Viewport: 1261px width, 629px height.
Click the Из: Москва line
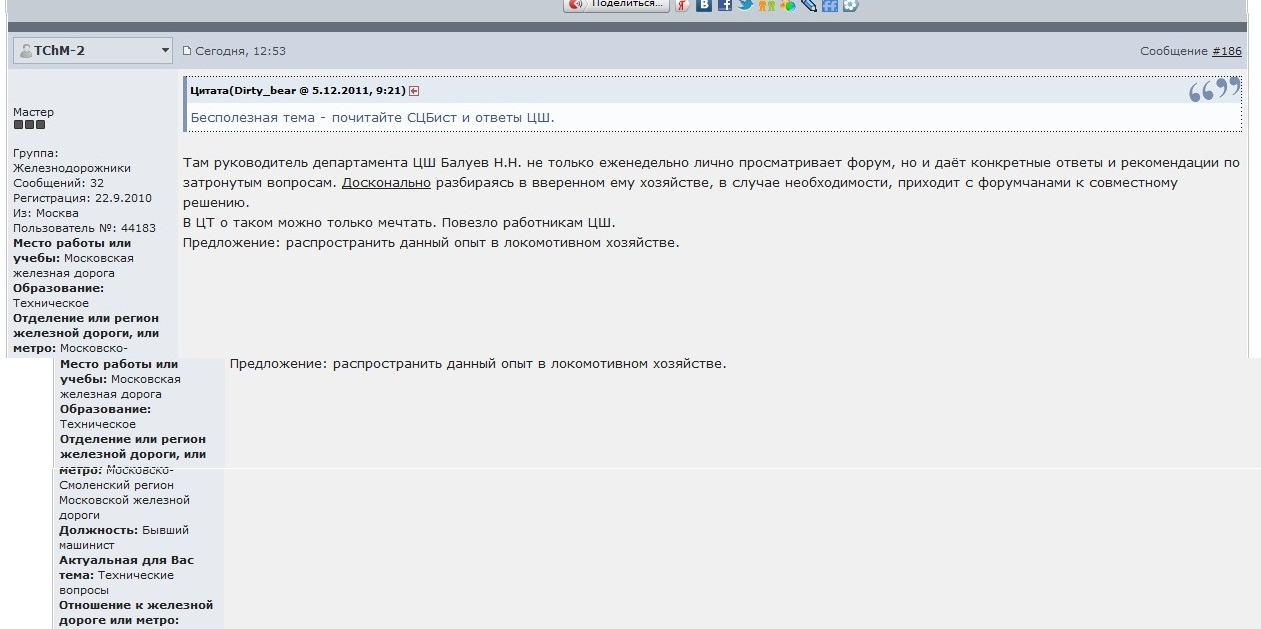46,213
